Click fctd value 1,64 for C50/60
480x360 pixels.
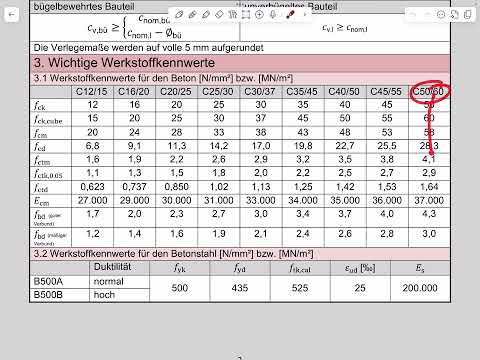click(429, 187)
